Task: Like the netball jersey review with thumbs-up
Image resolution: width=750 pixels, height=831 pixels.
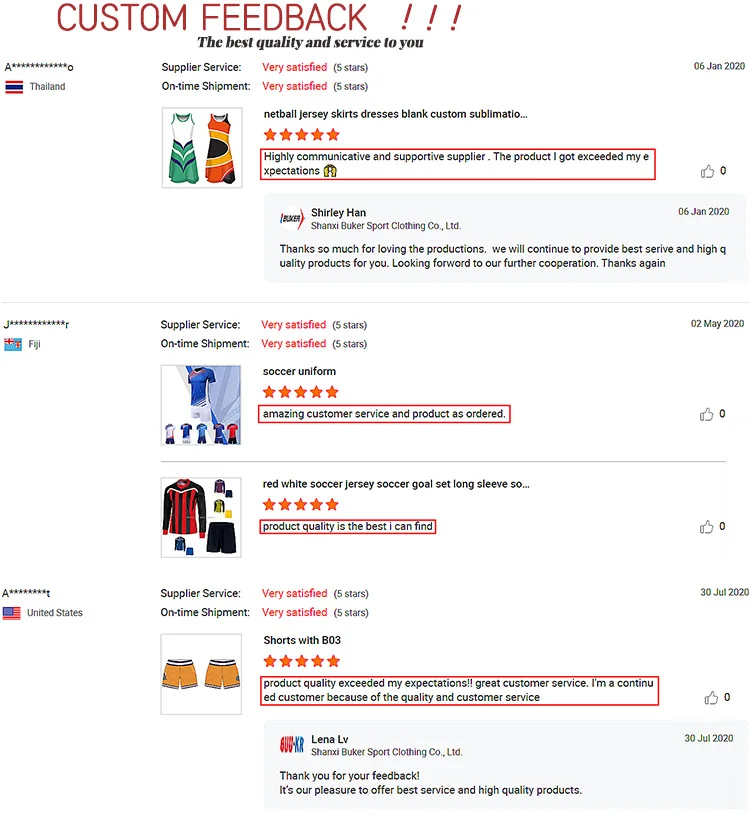Action: click(x=708, y=171)
